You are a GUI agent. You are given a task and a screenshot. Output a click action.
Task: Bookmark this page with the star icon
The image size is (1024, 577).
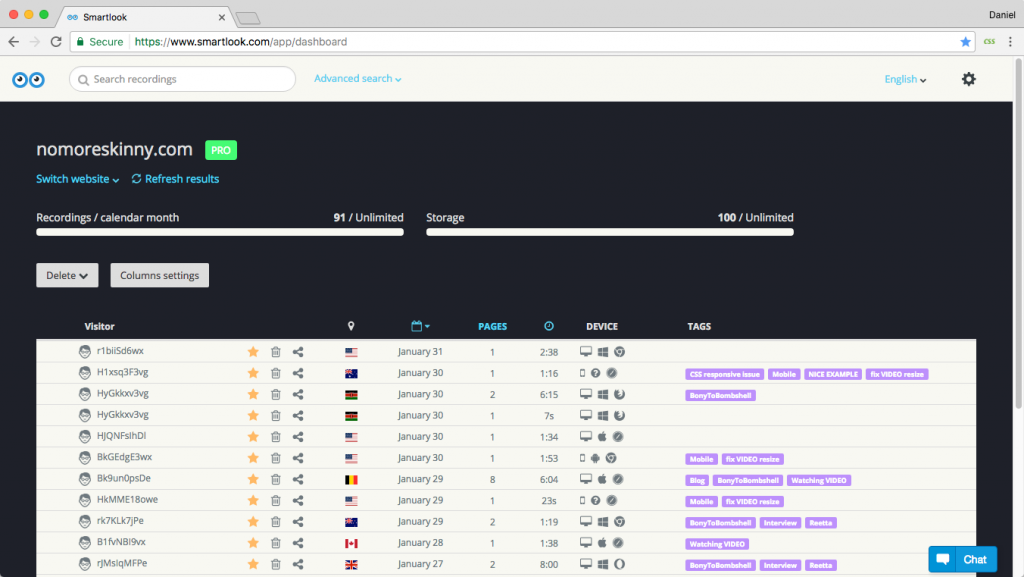click(965, 42)
